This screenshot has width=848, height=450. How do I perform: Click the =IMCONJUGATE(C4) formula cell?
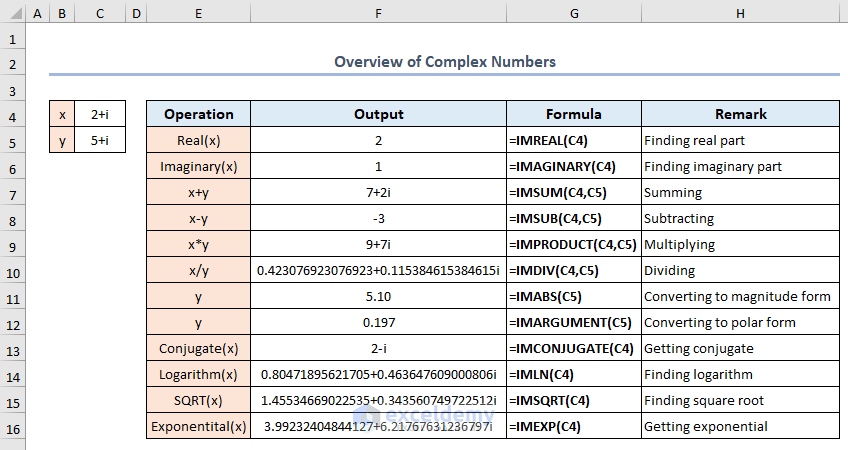pyautogui.click(x=574, y=348)
